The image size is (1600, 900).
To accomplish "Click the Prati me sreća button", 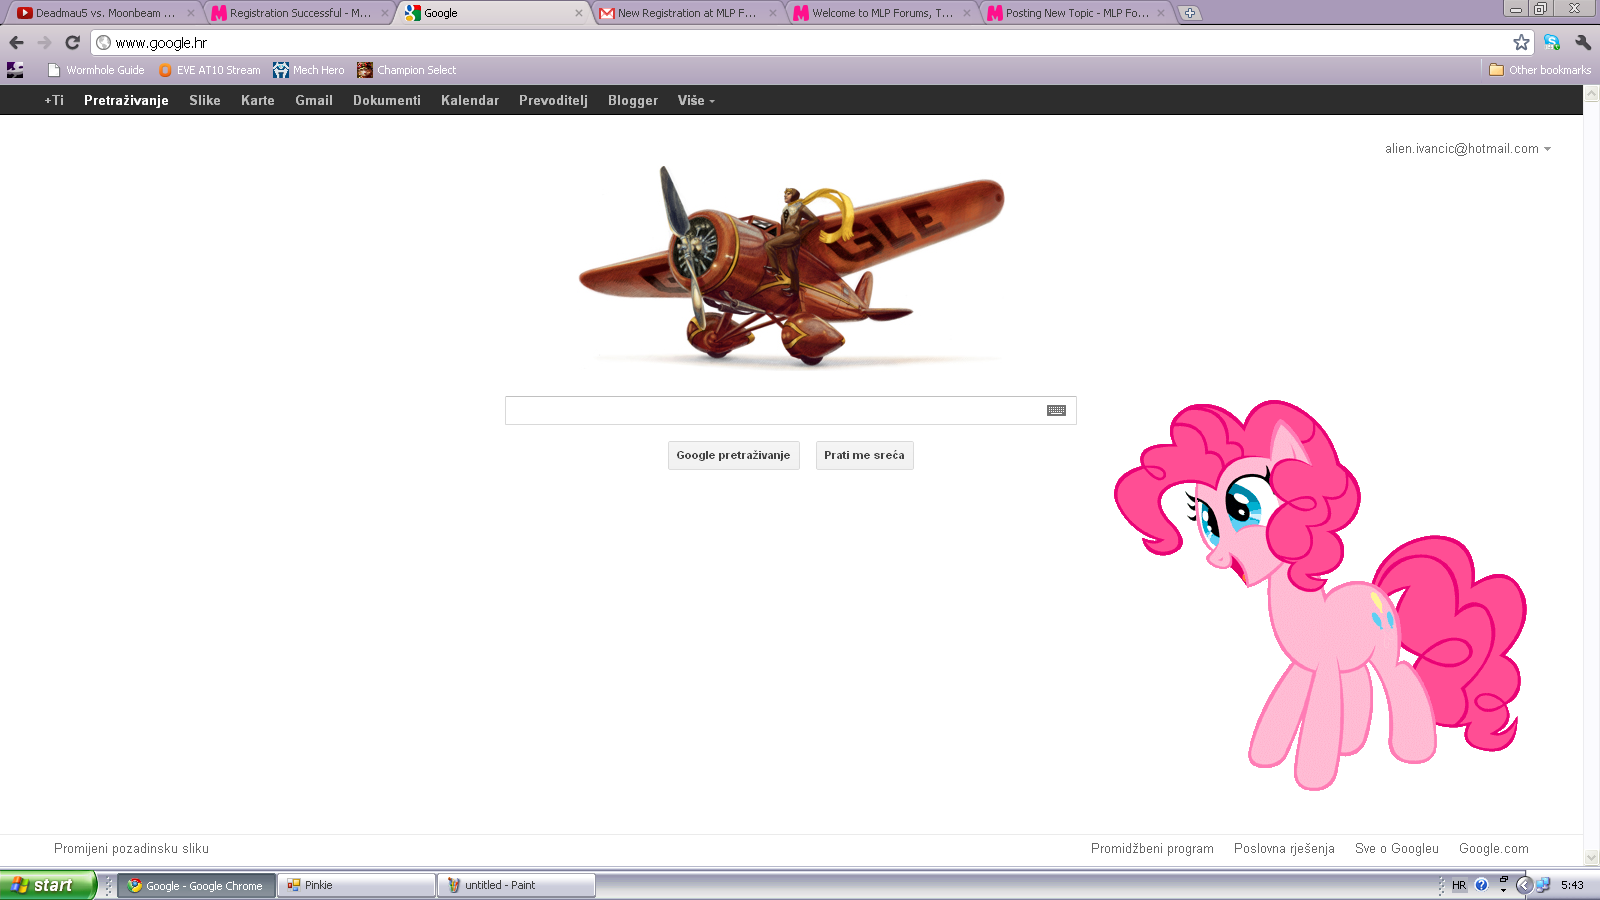I will point(864,455).
